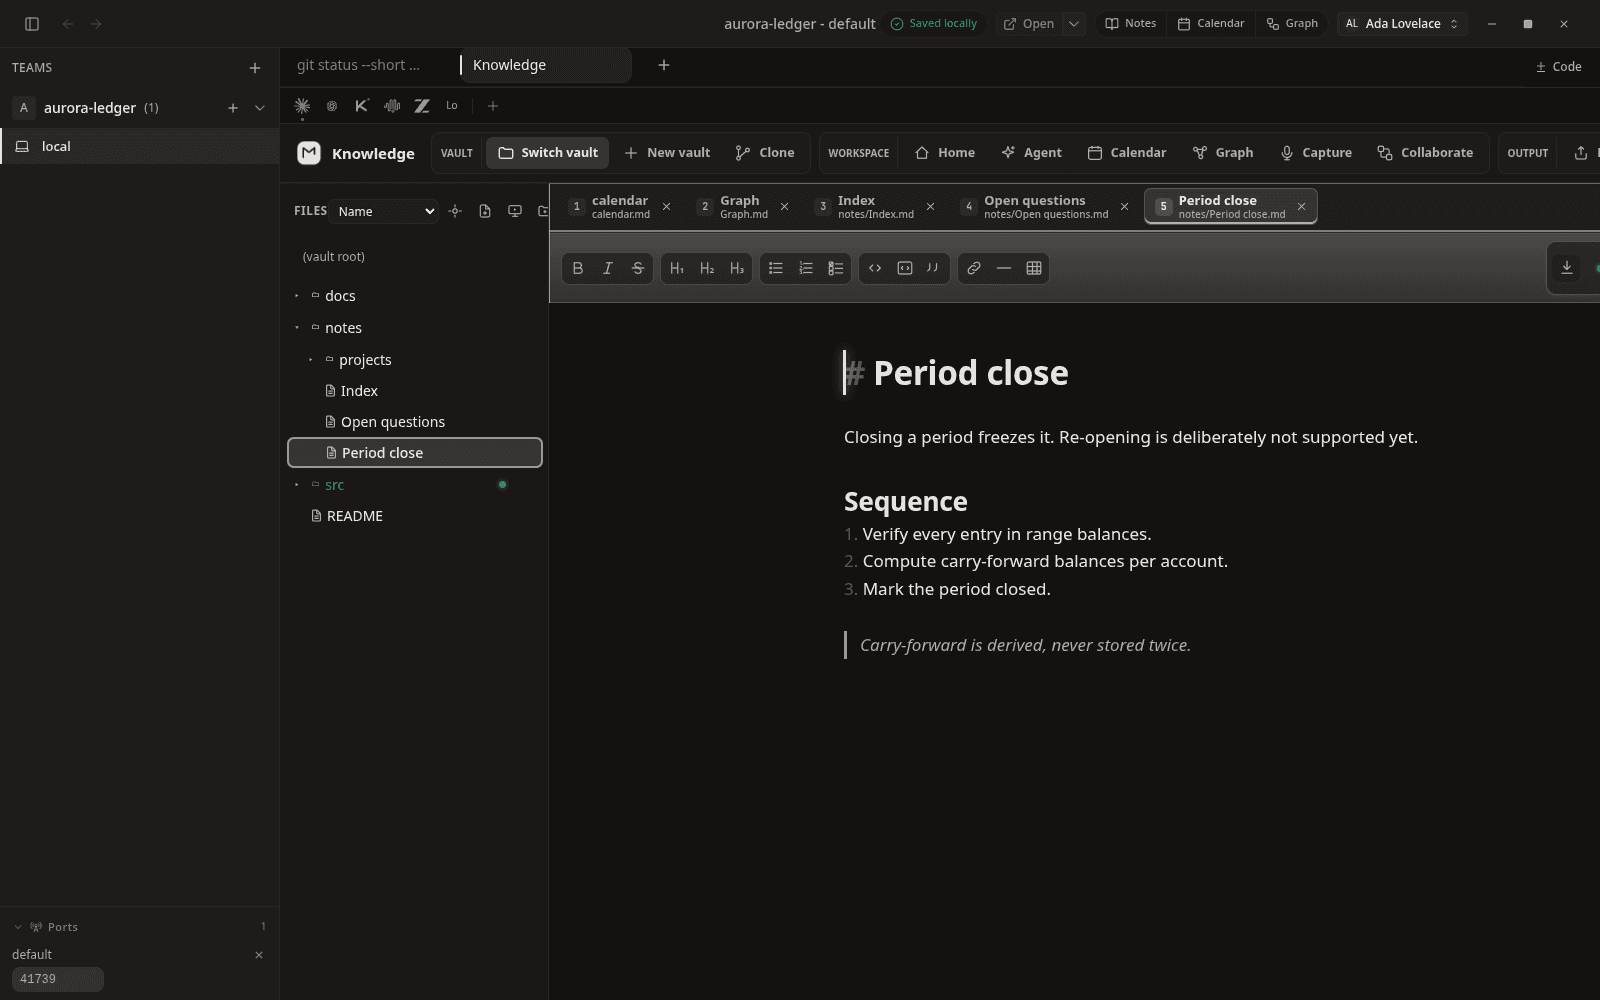
Task: Insert a horizontal rule
Action: tap(1004, 268)
